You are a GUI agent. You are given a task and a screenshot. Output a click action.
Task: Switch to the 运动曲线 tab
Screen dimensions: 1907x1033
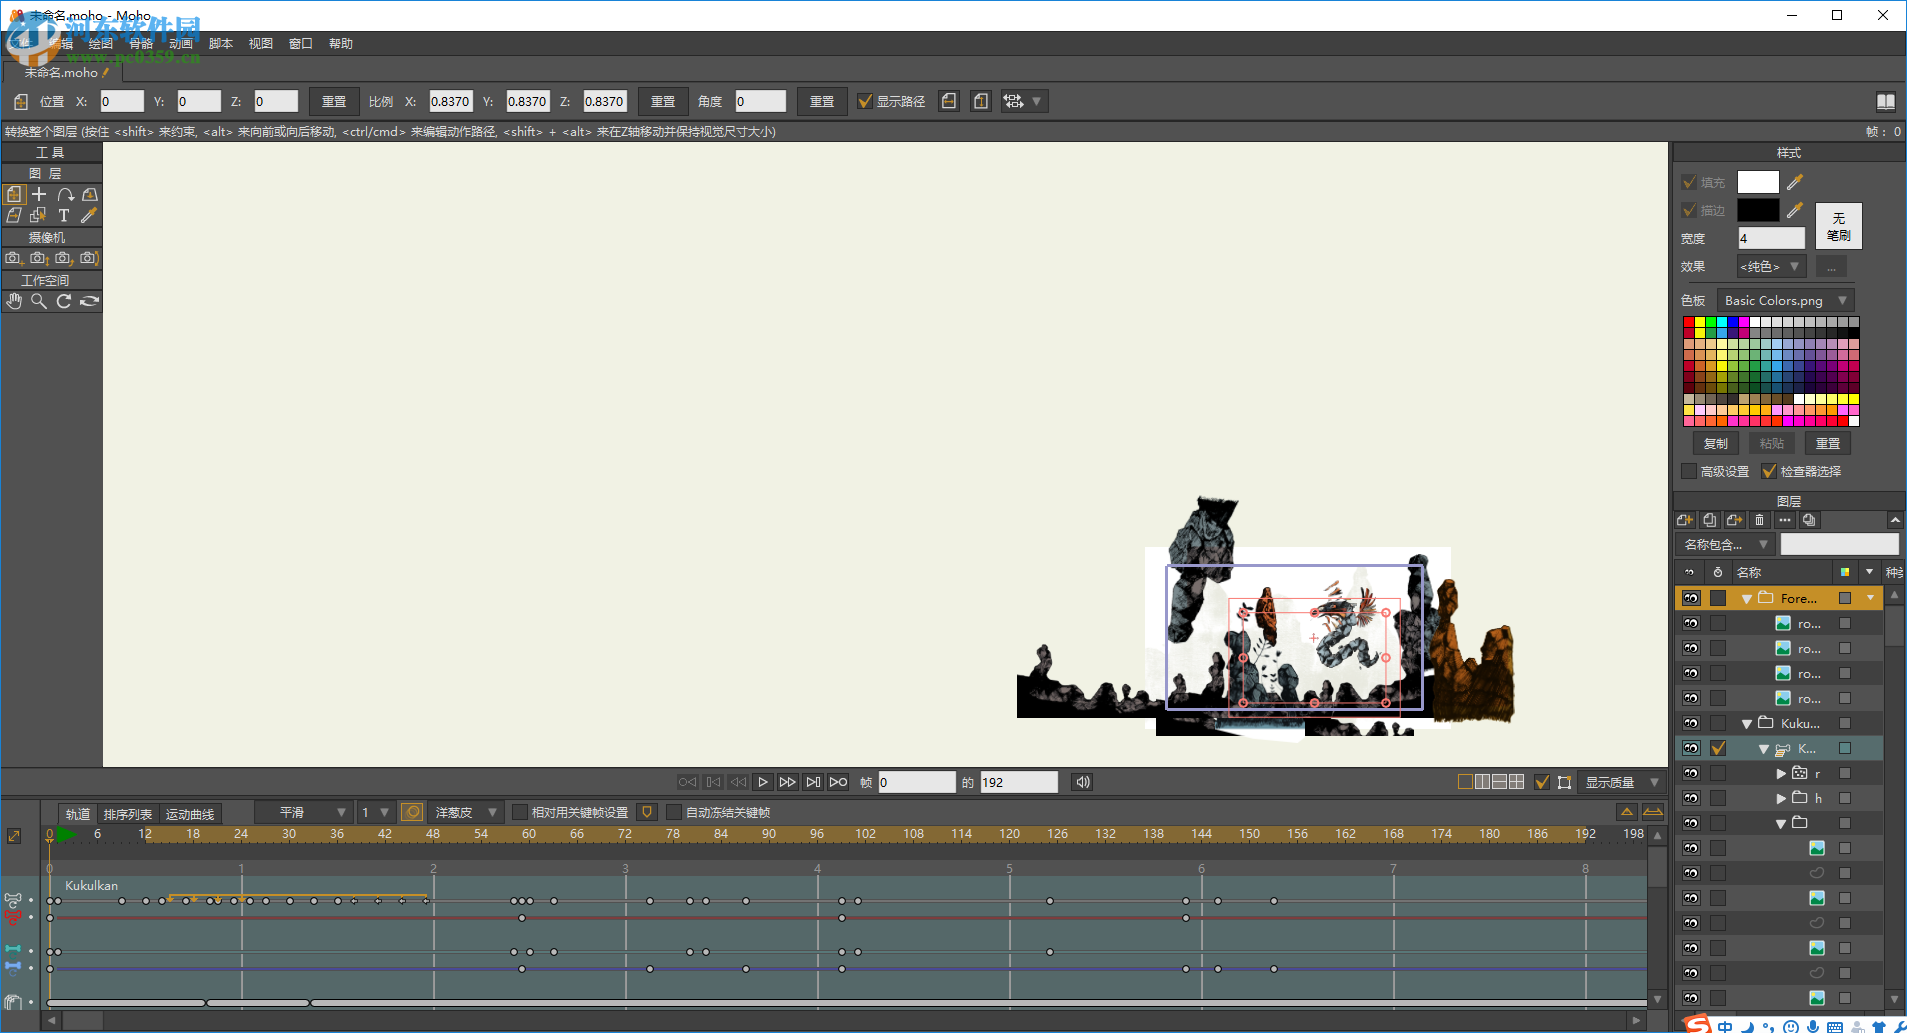click(190, 814)
